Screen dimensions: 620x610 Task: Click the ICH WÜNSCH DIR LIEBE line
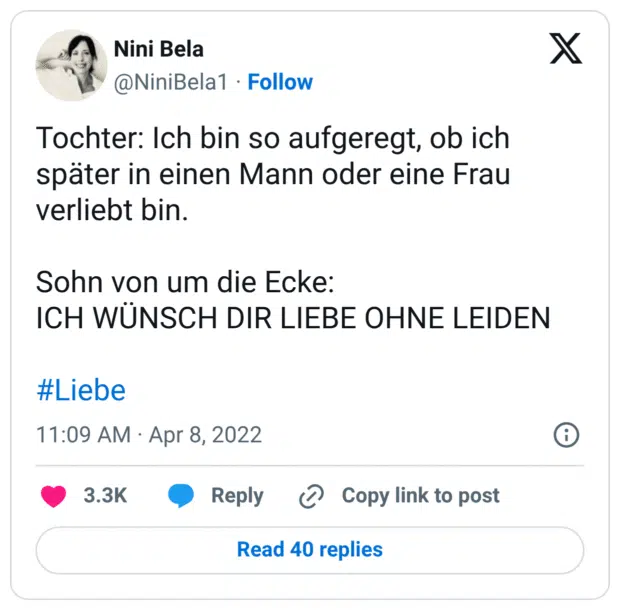(293, 318)
